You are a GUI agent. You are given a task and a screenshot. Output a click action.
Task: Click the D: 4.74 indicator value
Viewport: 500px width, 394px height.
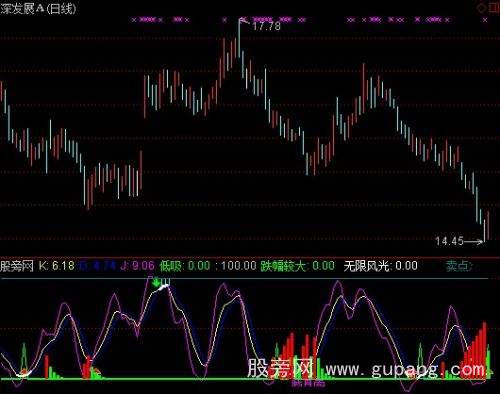pos(98,266)
